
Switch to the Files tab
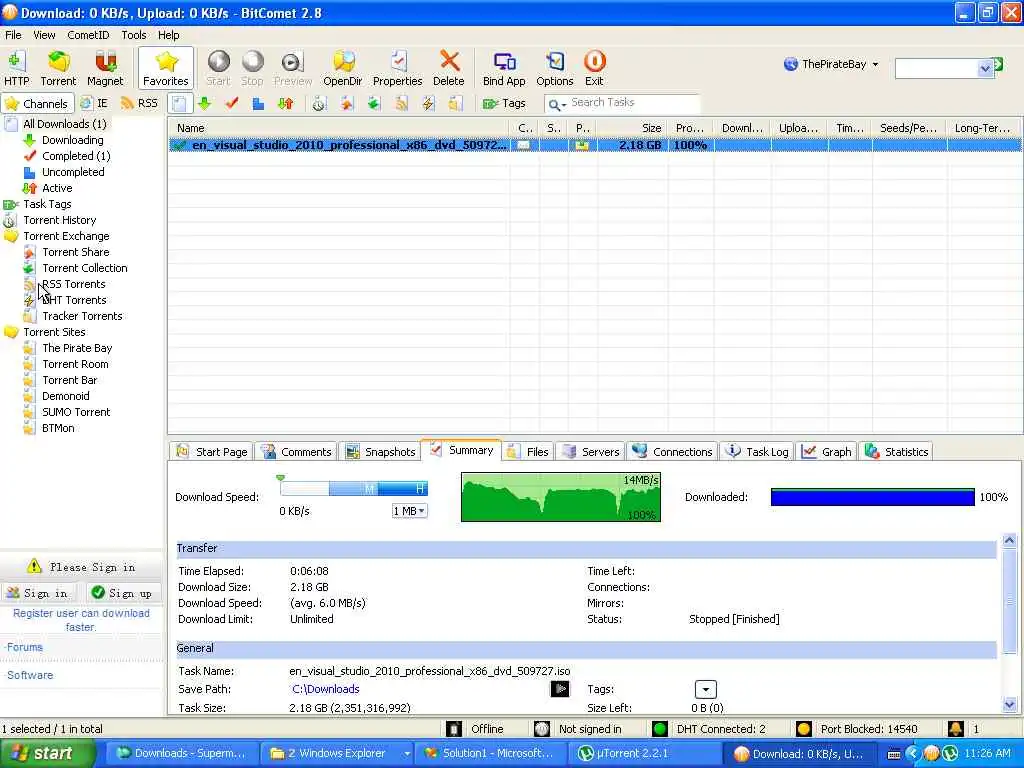(530, 451)
